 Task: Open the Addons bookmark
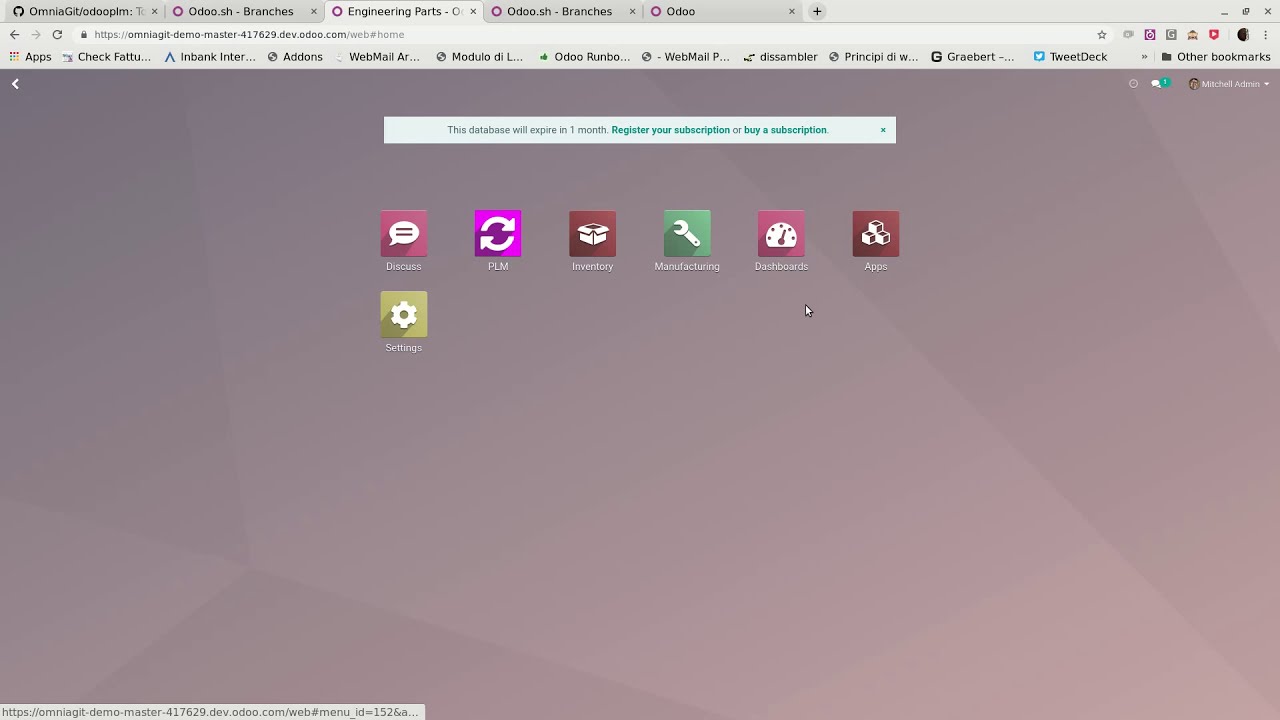click(294, 57)
